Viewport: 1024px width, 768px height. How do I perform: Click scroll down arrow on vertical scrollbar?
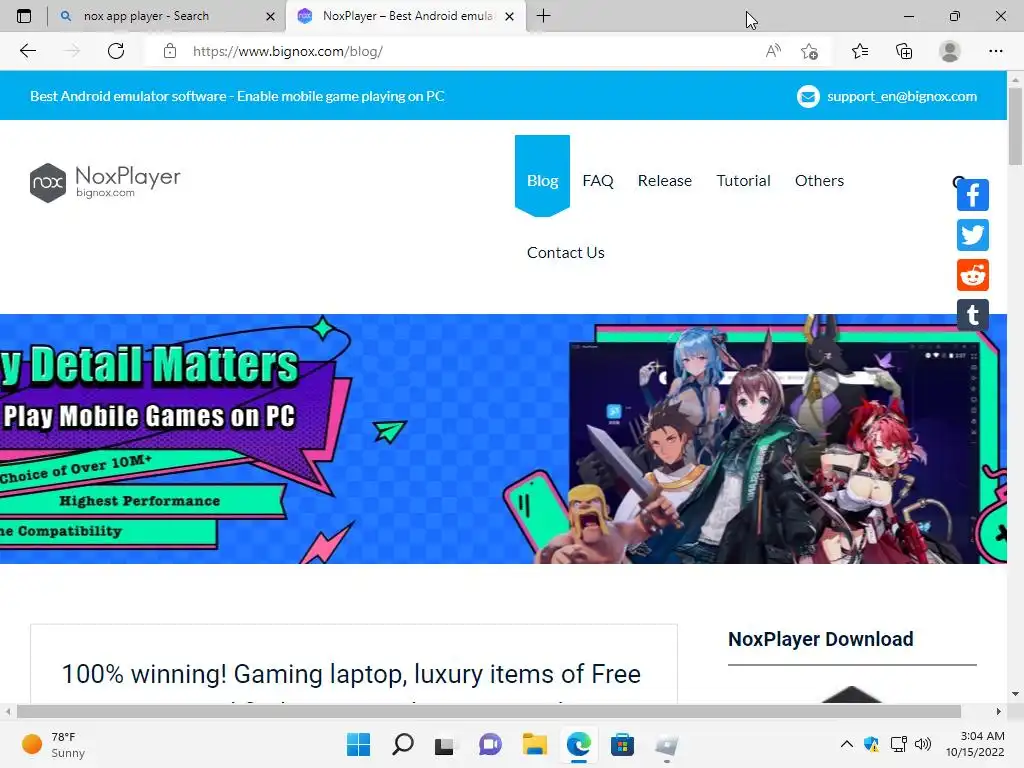(x=1015, y=694)
